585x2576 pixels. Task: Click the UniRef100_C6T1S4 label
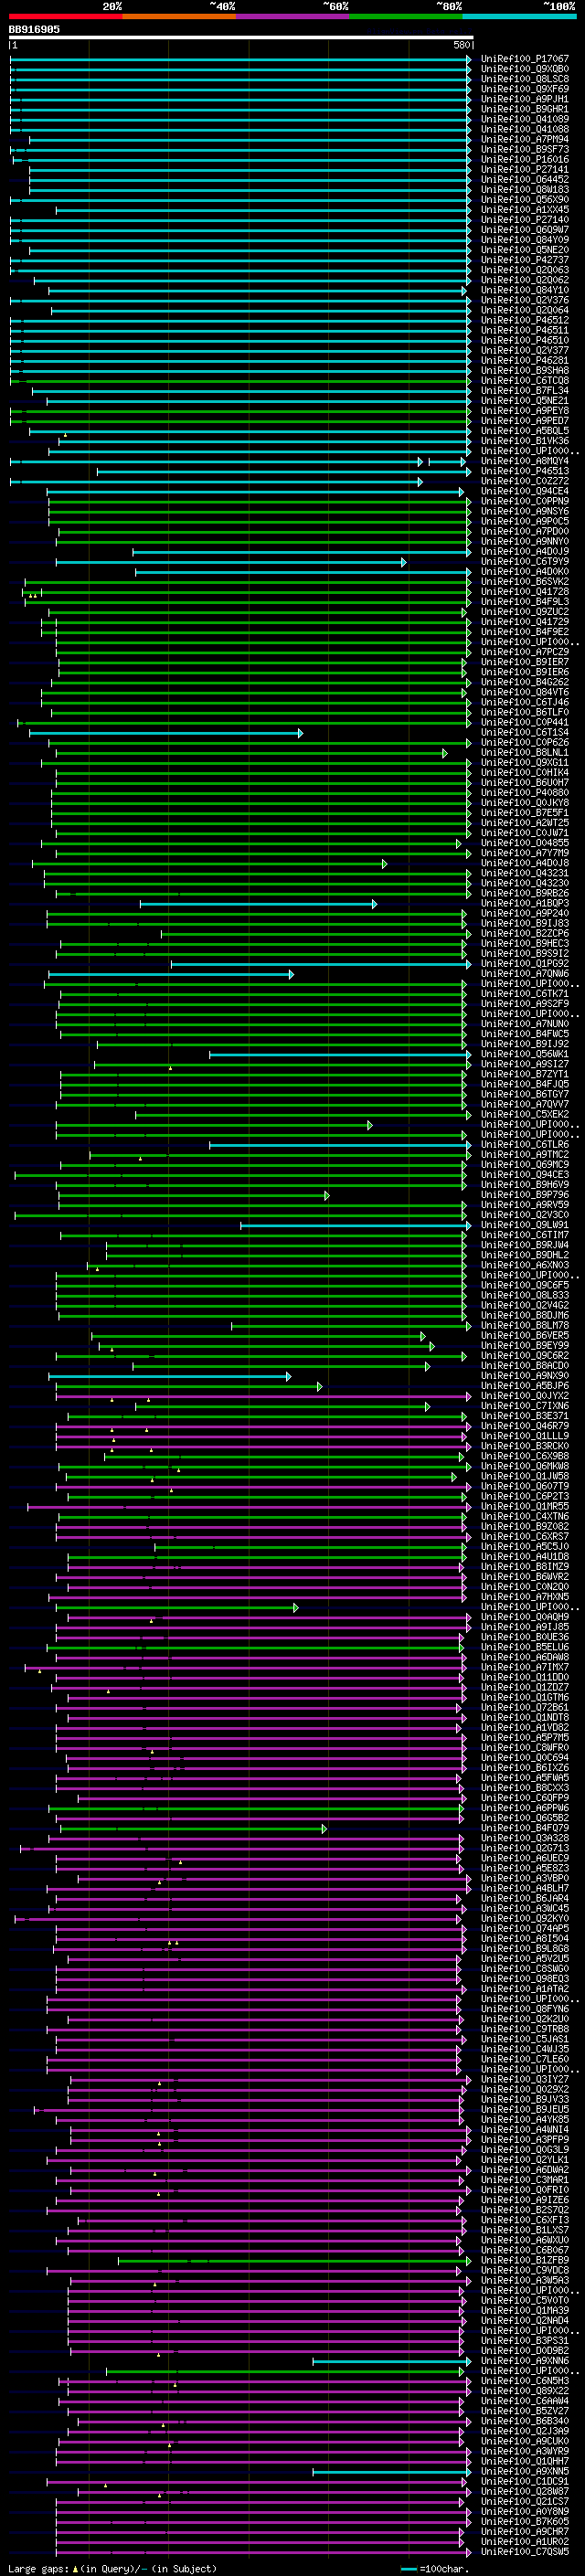[x=524, y=733]
